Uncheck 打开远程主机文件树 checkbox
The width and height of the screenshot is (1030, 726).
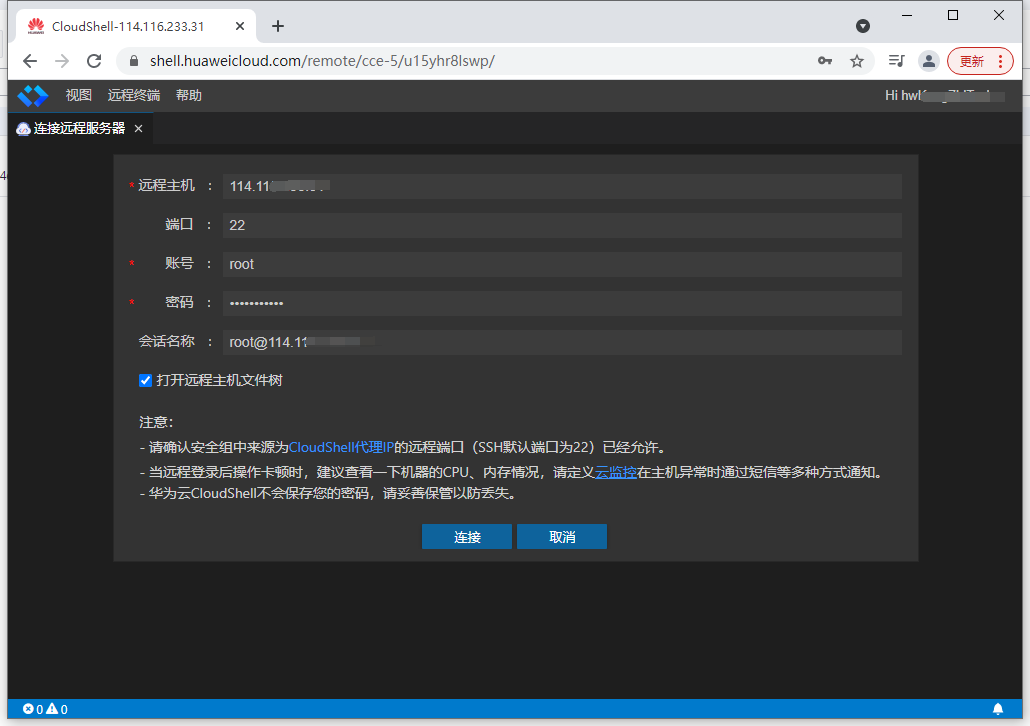[x=146, y=380]
